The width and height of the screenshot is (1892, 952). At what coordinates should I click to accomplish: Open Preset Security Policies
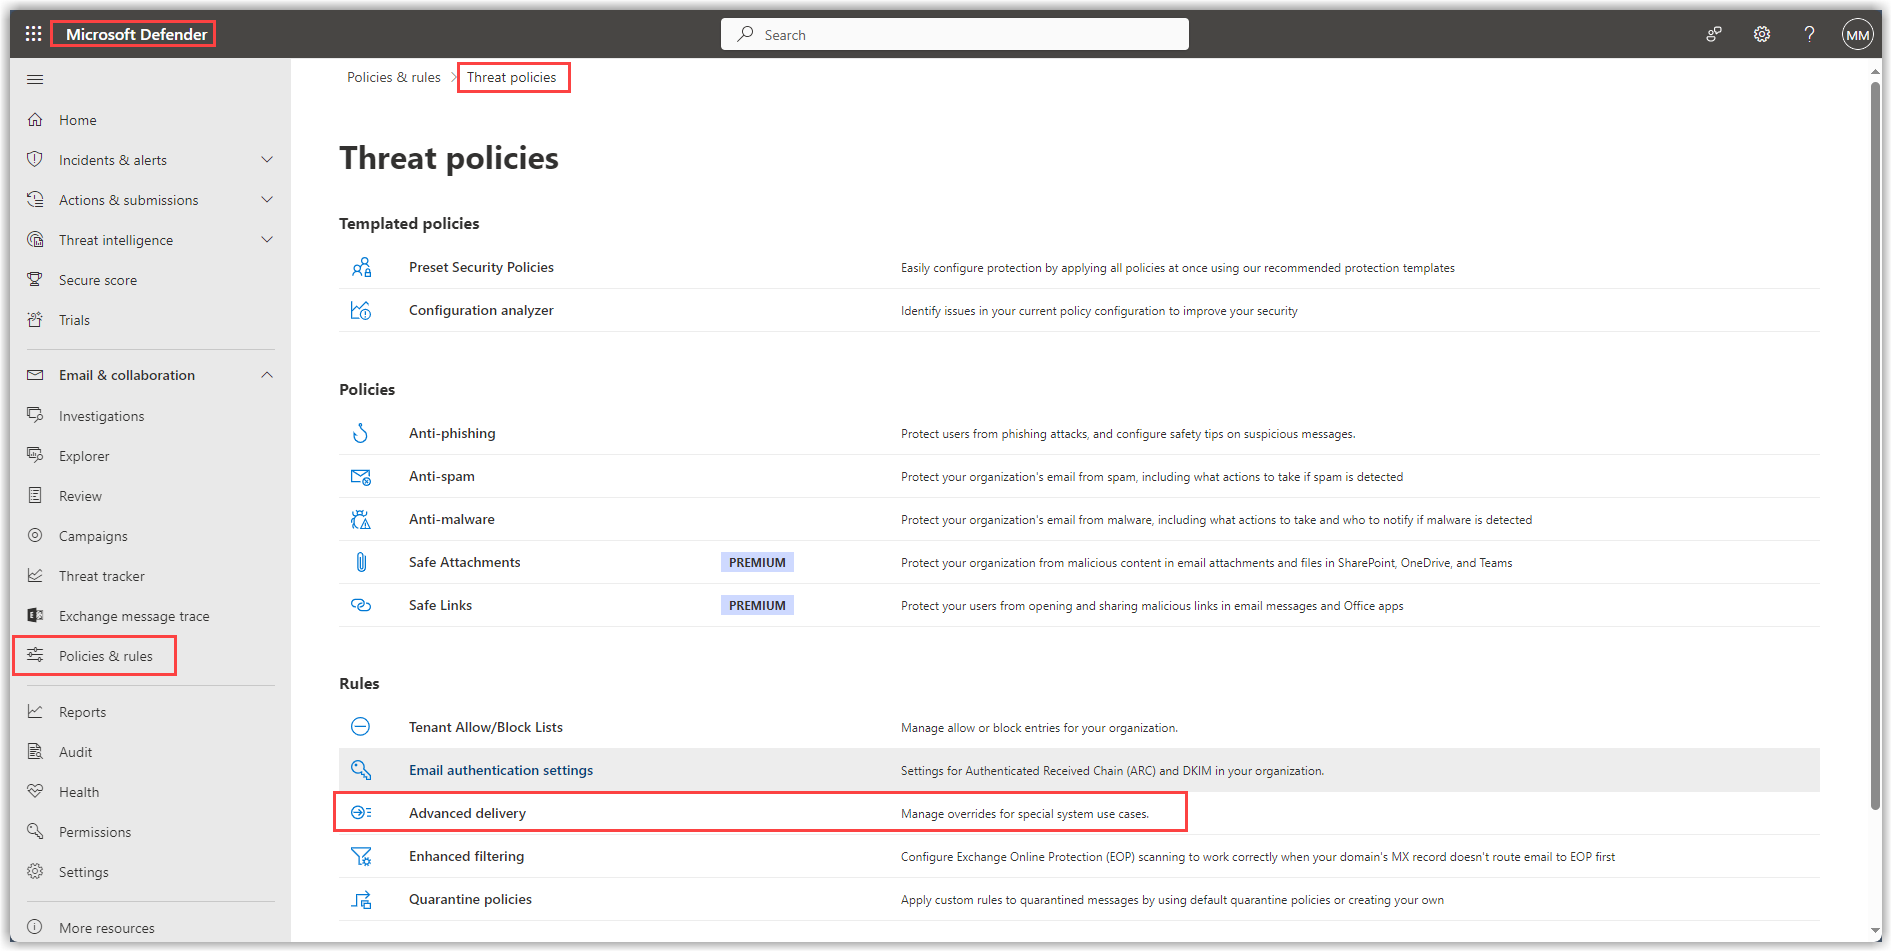[481, 267]
